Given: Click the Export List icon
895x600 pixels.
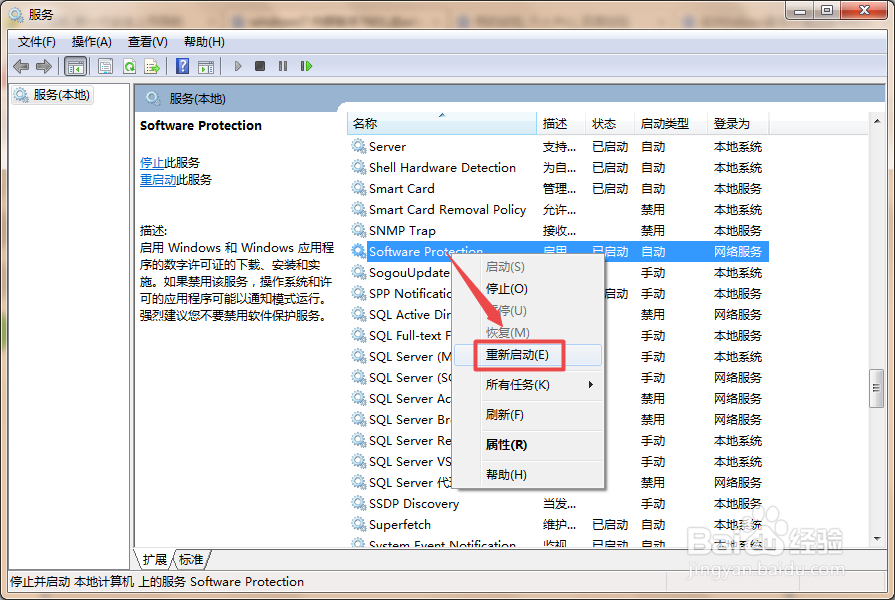Looking at the screenshot, I should (x=152, y=66).
